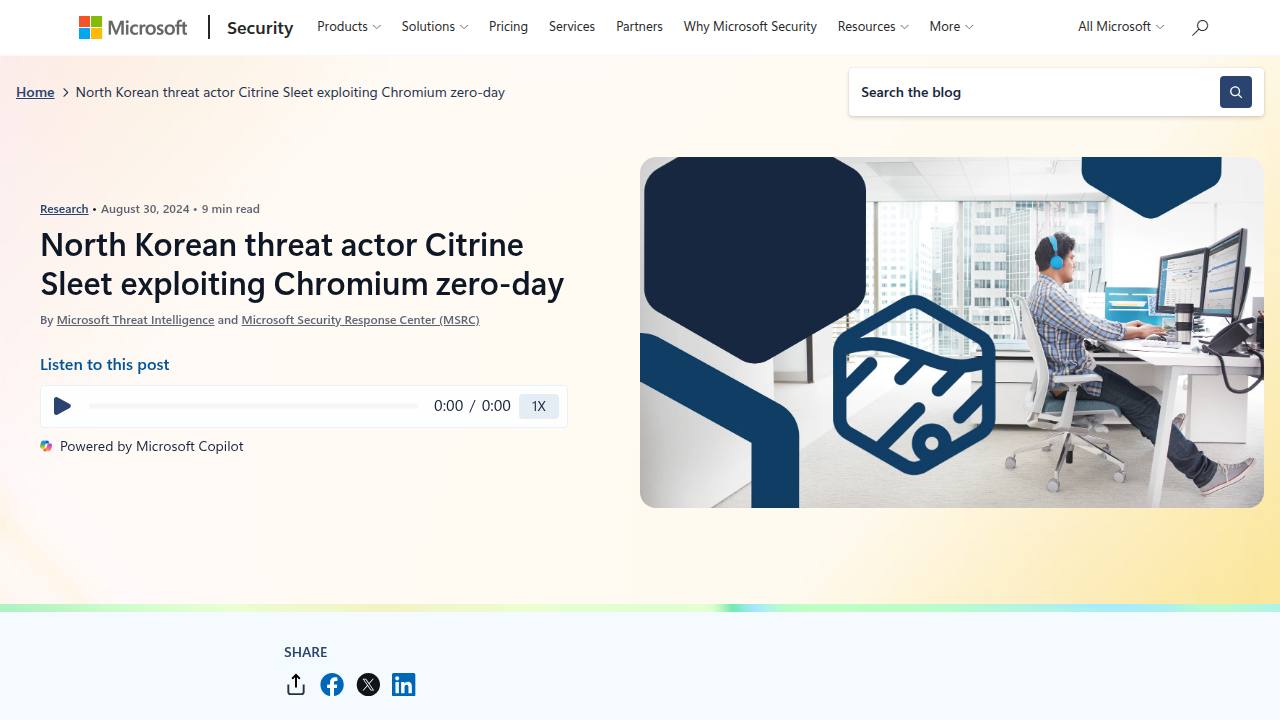Image resolution: width=1280 pixels, height=720 pixels.
Task: Click the article hero image
Action: [x=952, y=332]
